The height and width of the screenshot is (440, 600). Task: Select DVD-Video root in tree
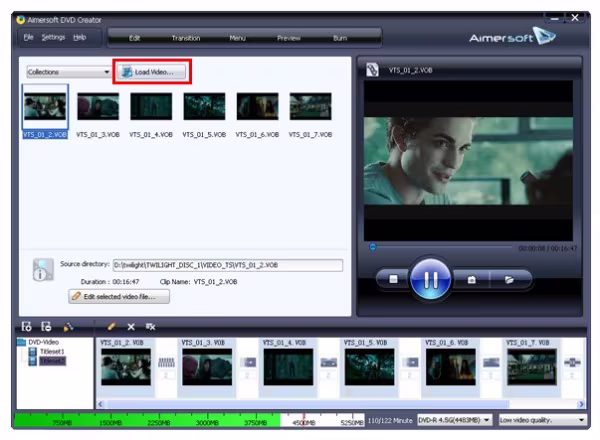43,342
